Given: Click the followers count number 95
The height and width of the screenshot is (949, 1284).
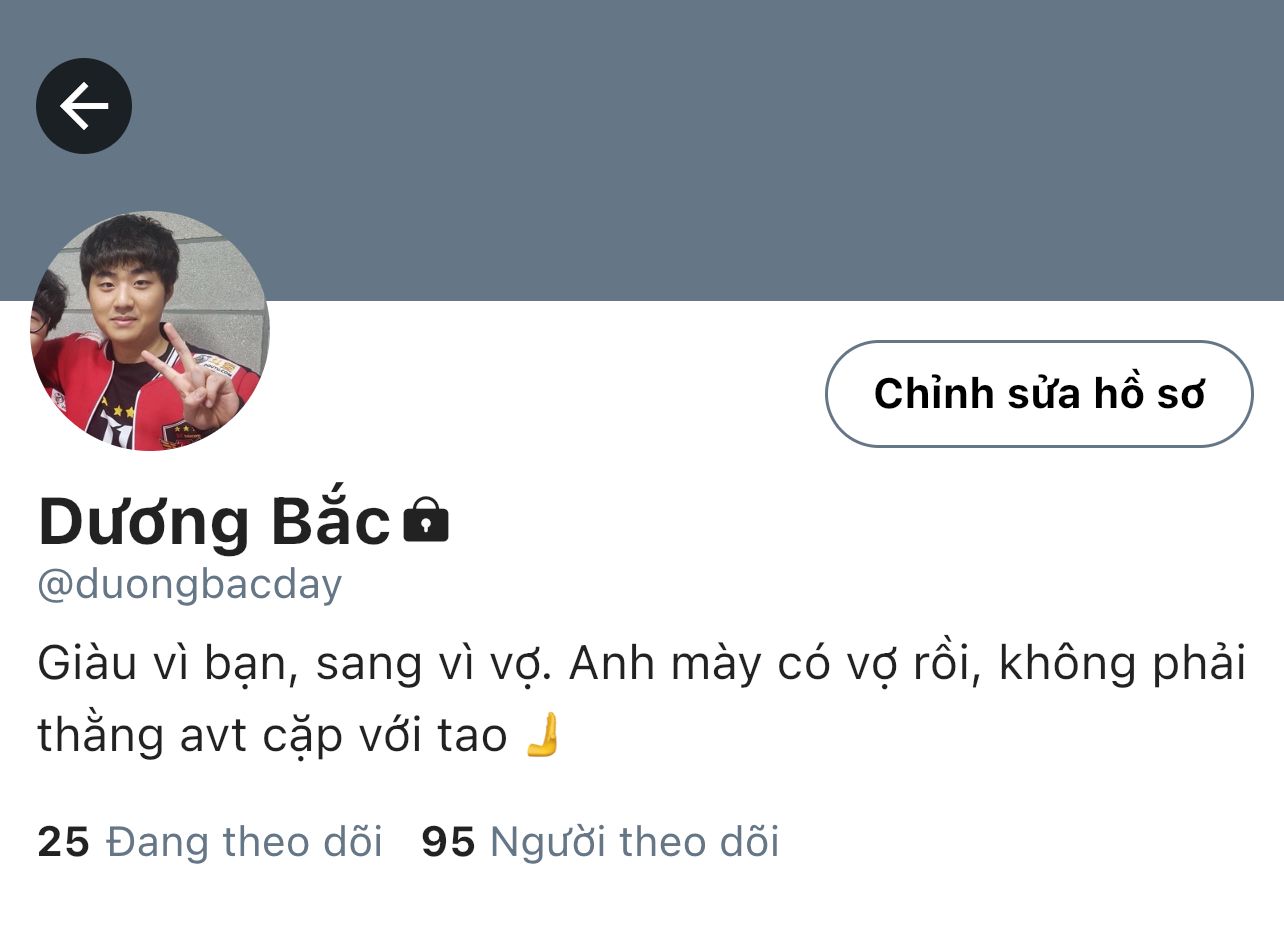Looking at the screenshot, I should 448,842.
